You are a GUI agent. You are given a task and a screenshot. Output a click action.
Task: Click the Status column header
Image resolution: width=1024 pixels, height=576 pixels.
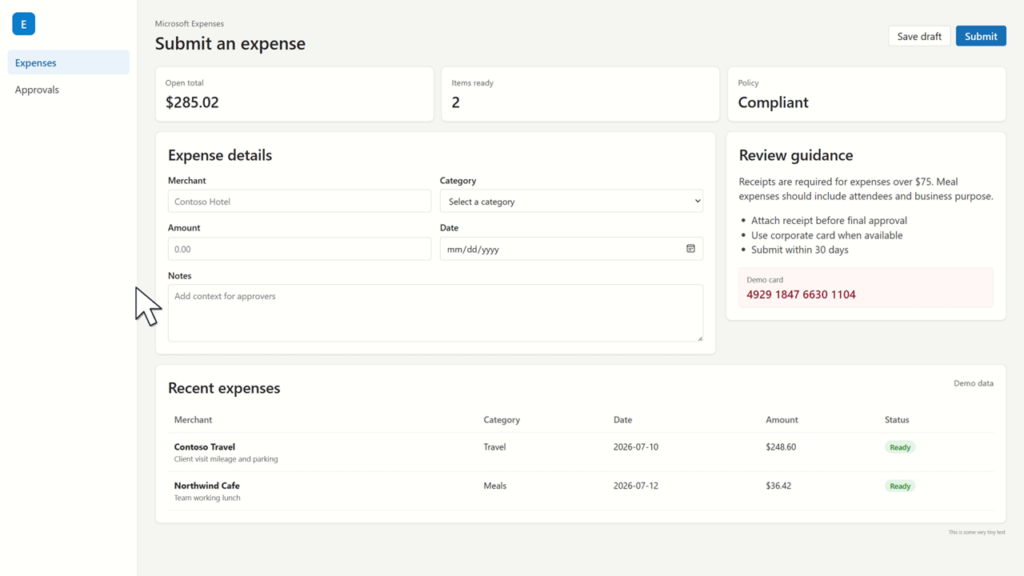point(897,419)
